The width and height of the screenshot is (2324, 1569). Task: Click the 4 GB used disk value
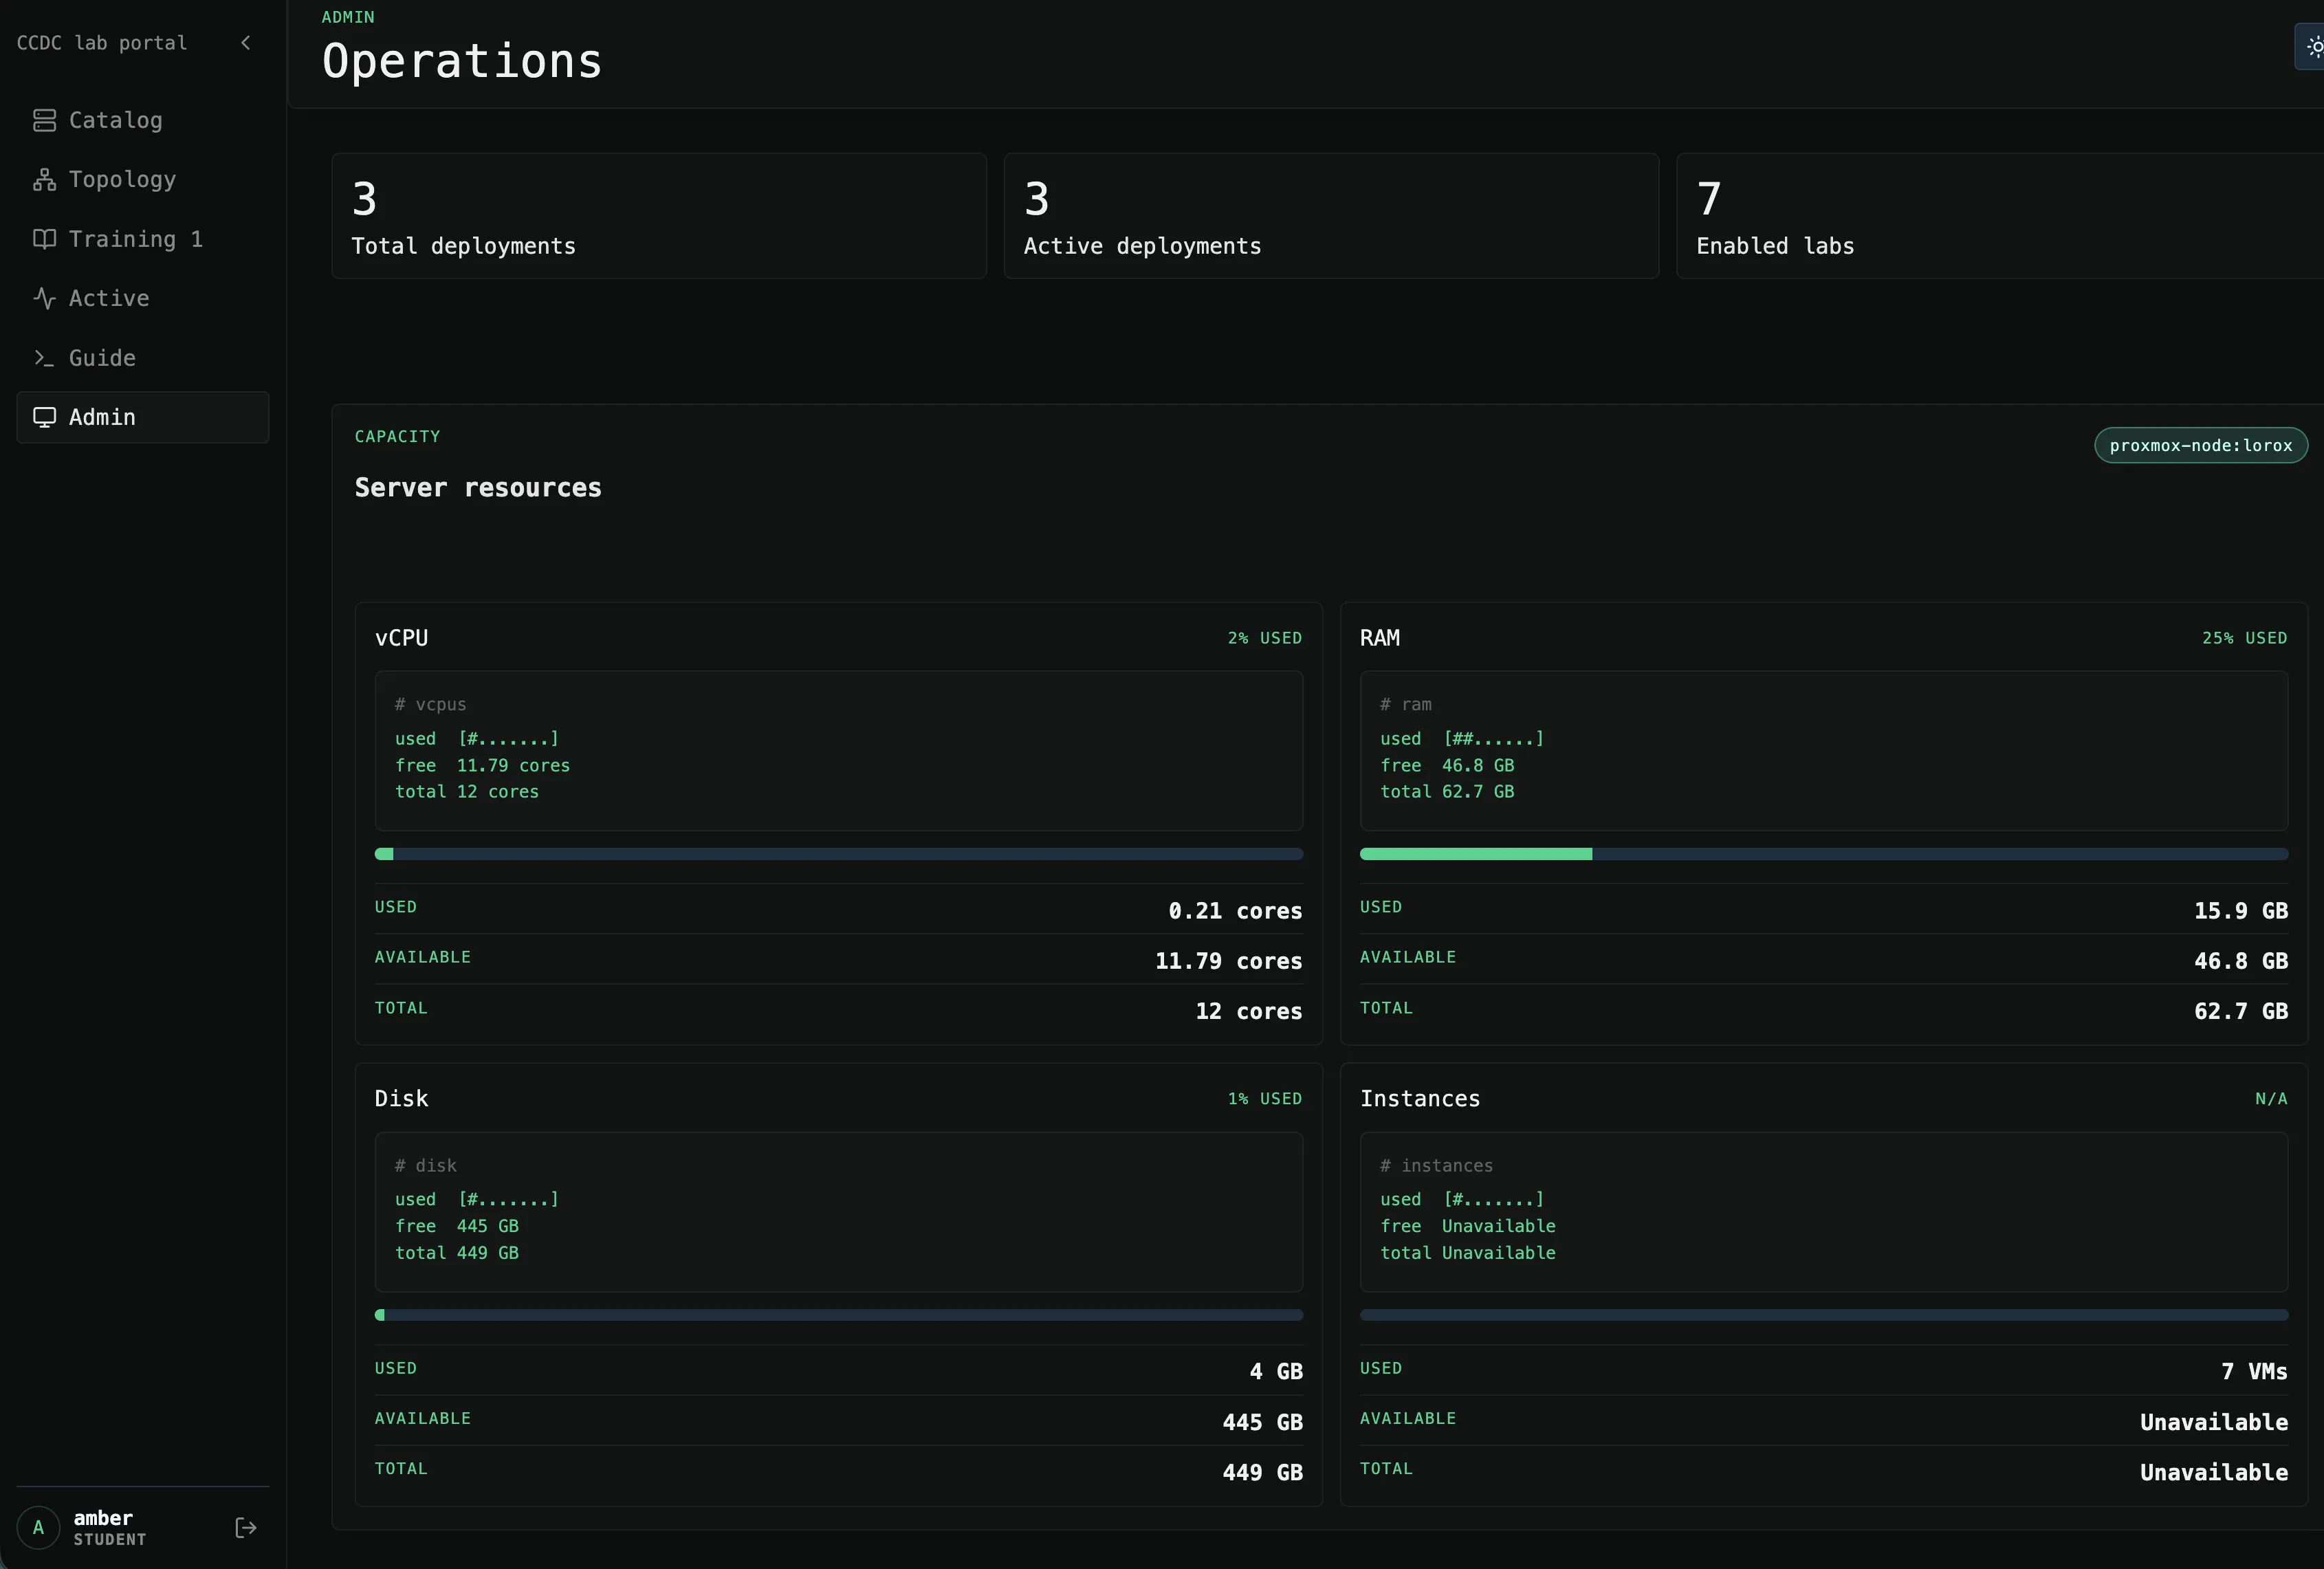pos(1276,1371)
